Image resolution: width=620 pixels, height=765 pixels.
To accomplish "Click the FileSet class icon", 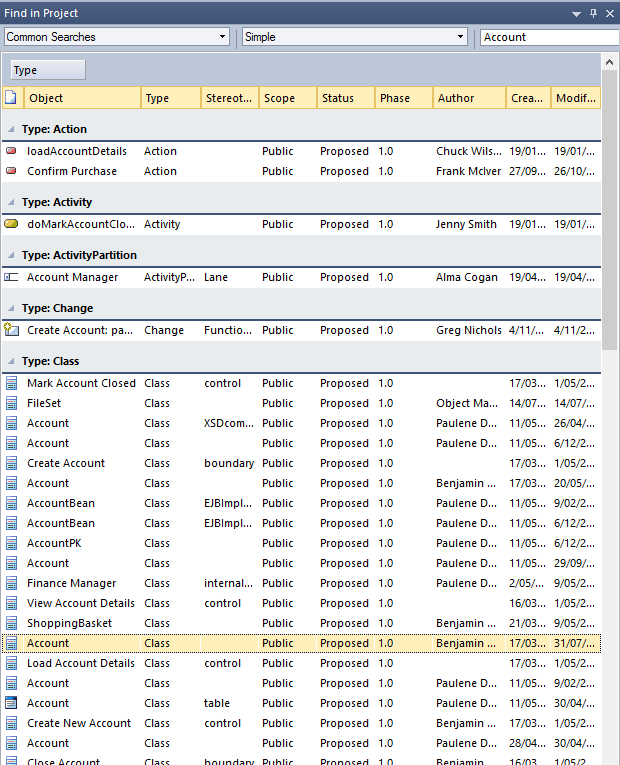I will click(11, 403).
